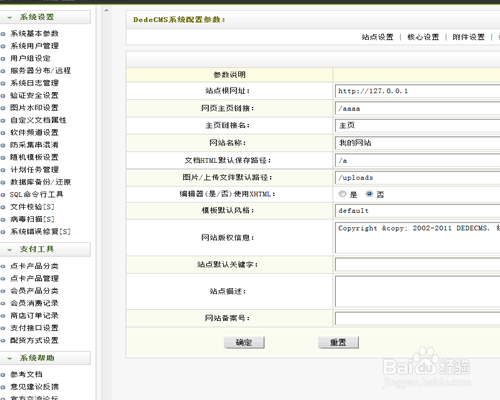Click the scroll up arrow of sidebar
This screenshot has height=400, width=500.
click(106, 10)
